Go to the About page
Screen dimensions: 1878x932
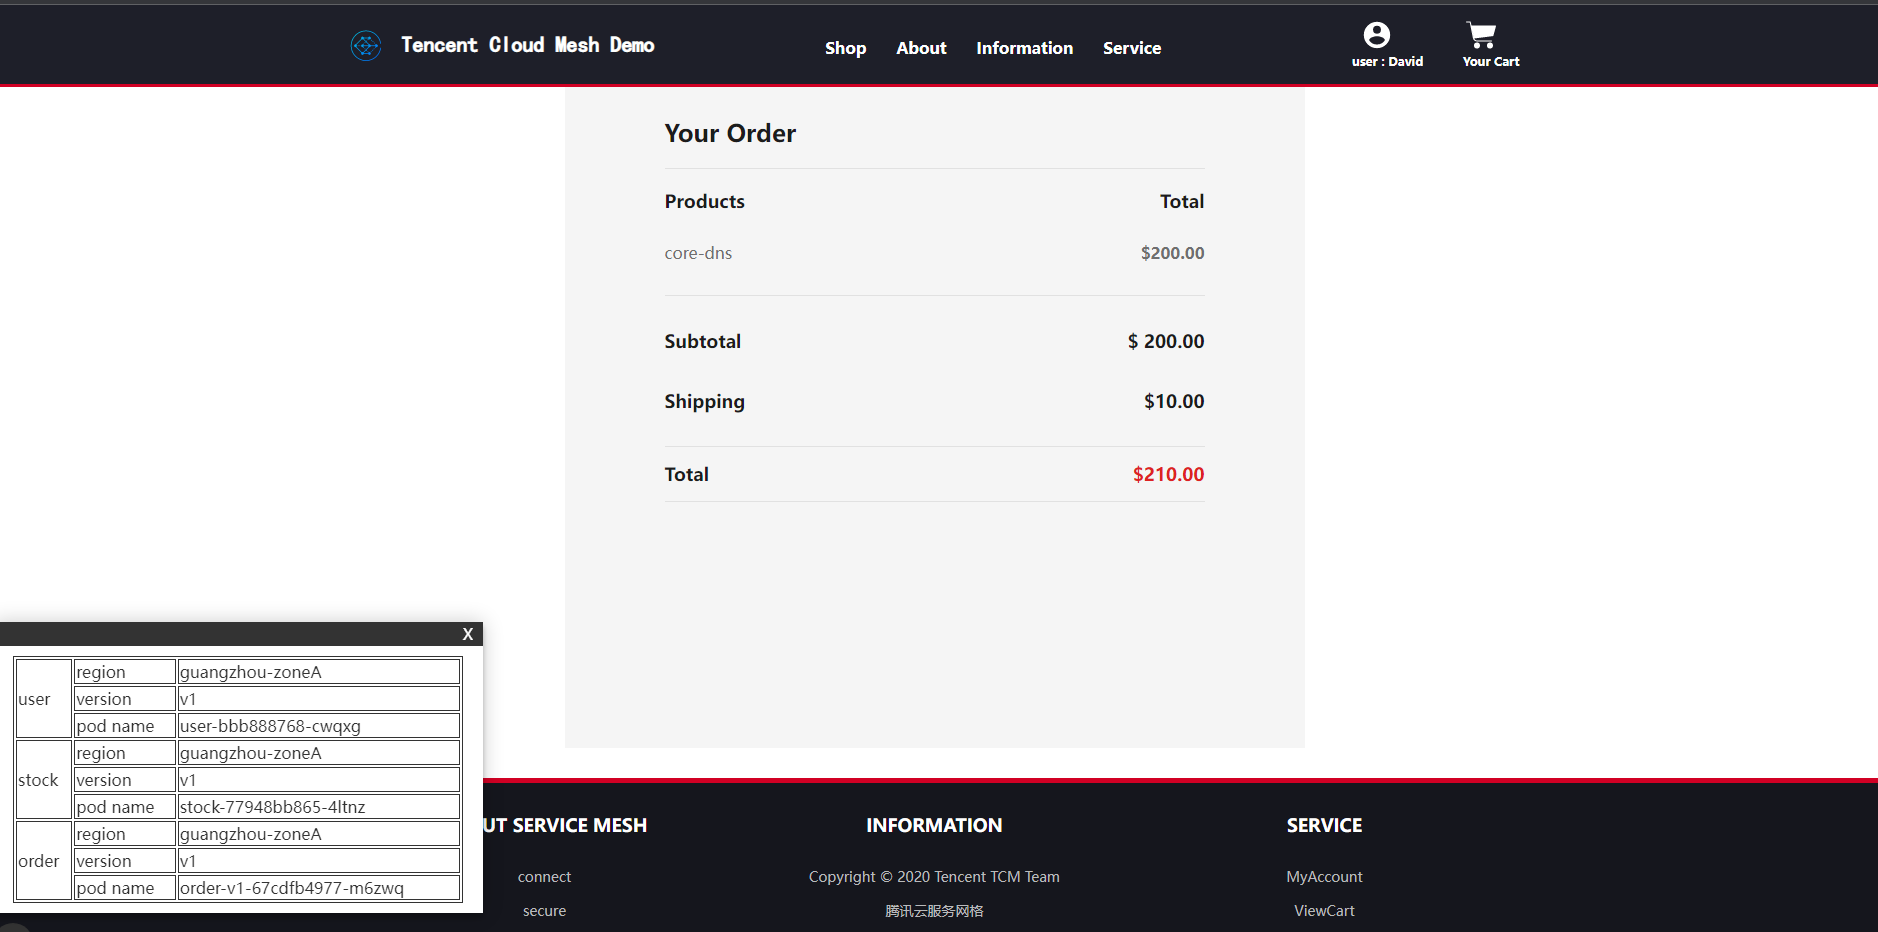(921, 48)
